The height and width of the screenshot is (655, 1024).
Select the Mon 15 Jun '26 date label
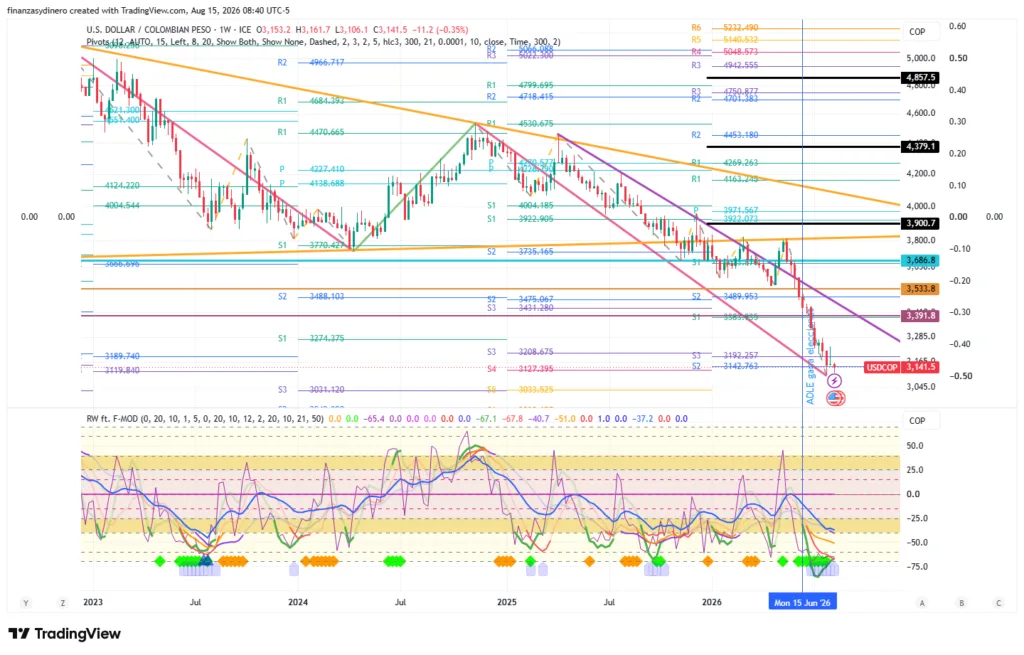tap(802, 602)
